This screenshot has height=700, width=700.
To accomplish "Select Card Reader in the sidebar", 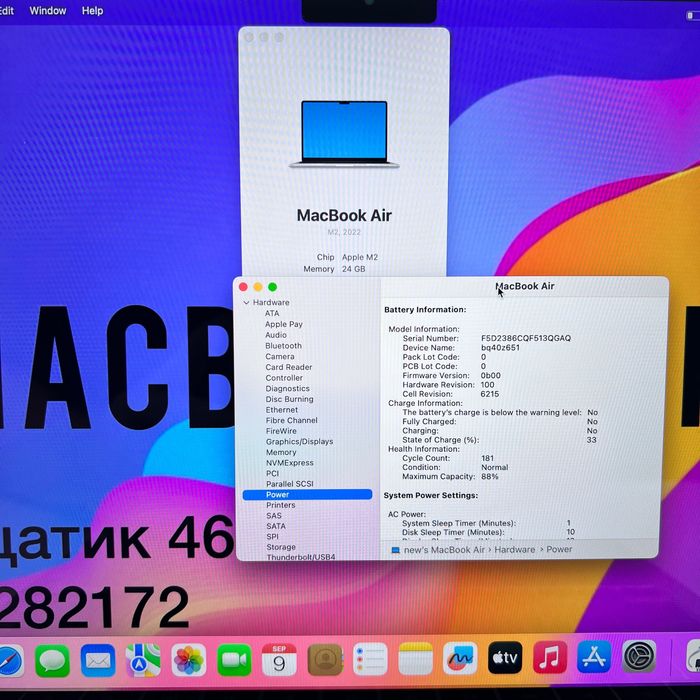I will (x=289, y=367).
